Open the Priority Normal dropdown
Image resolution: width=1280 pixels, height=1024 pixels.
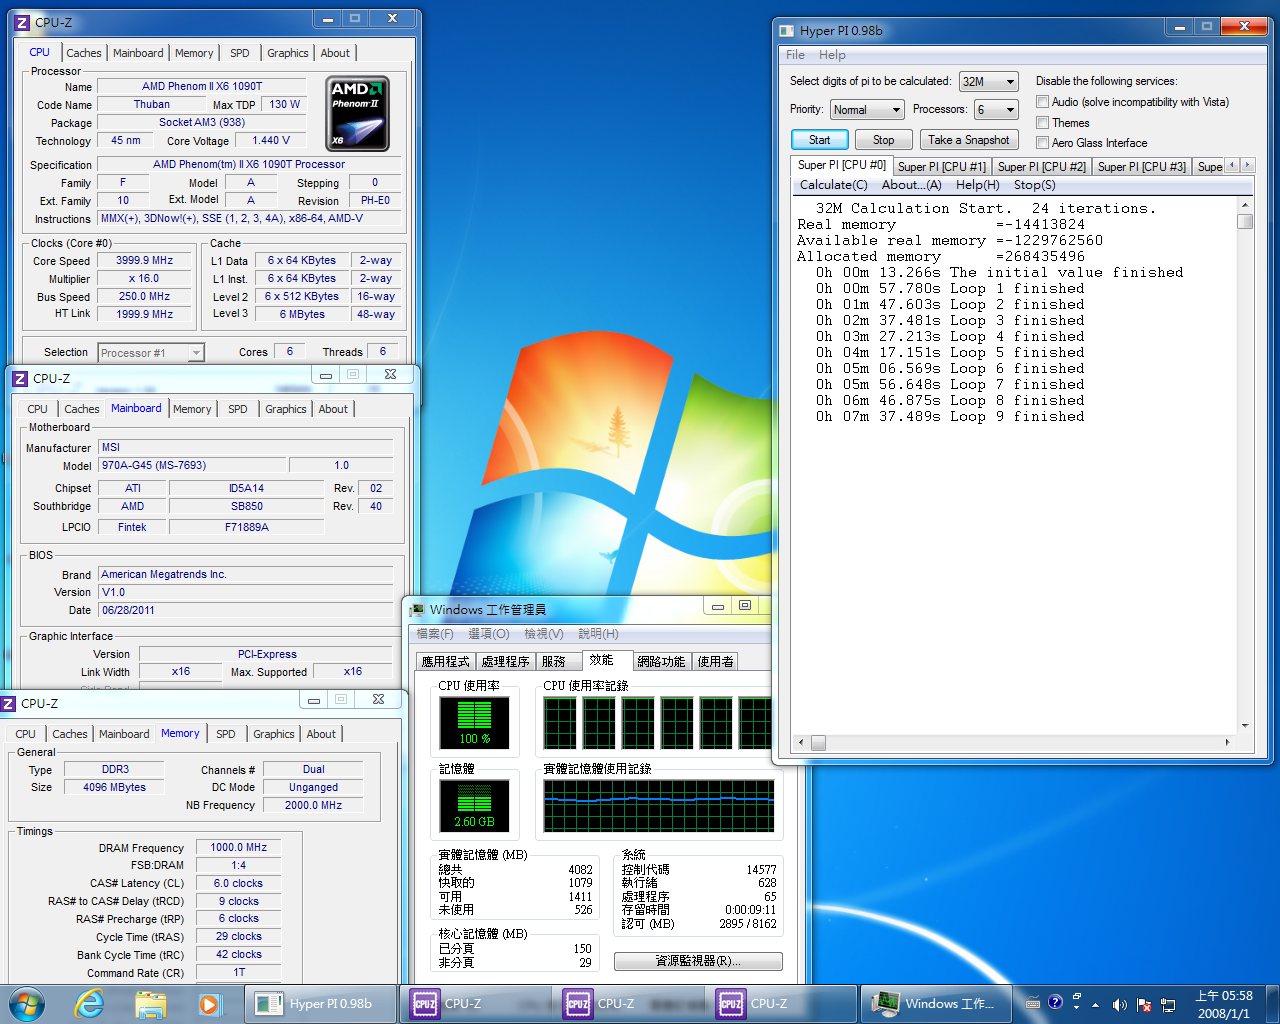pos(867,110)
